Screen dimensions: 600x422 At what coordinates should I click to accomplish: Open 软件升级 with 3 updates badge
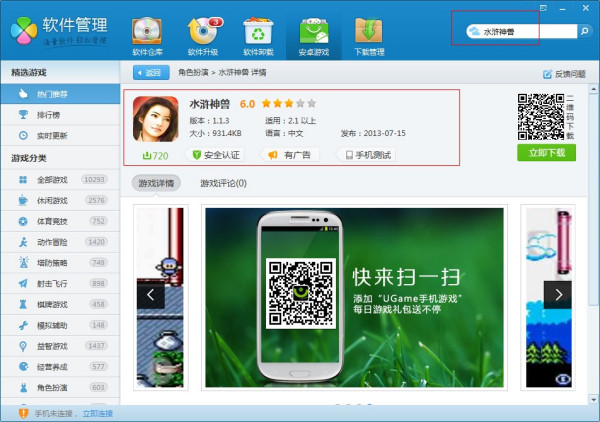coord(203,37)
